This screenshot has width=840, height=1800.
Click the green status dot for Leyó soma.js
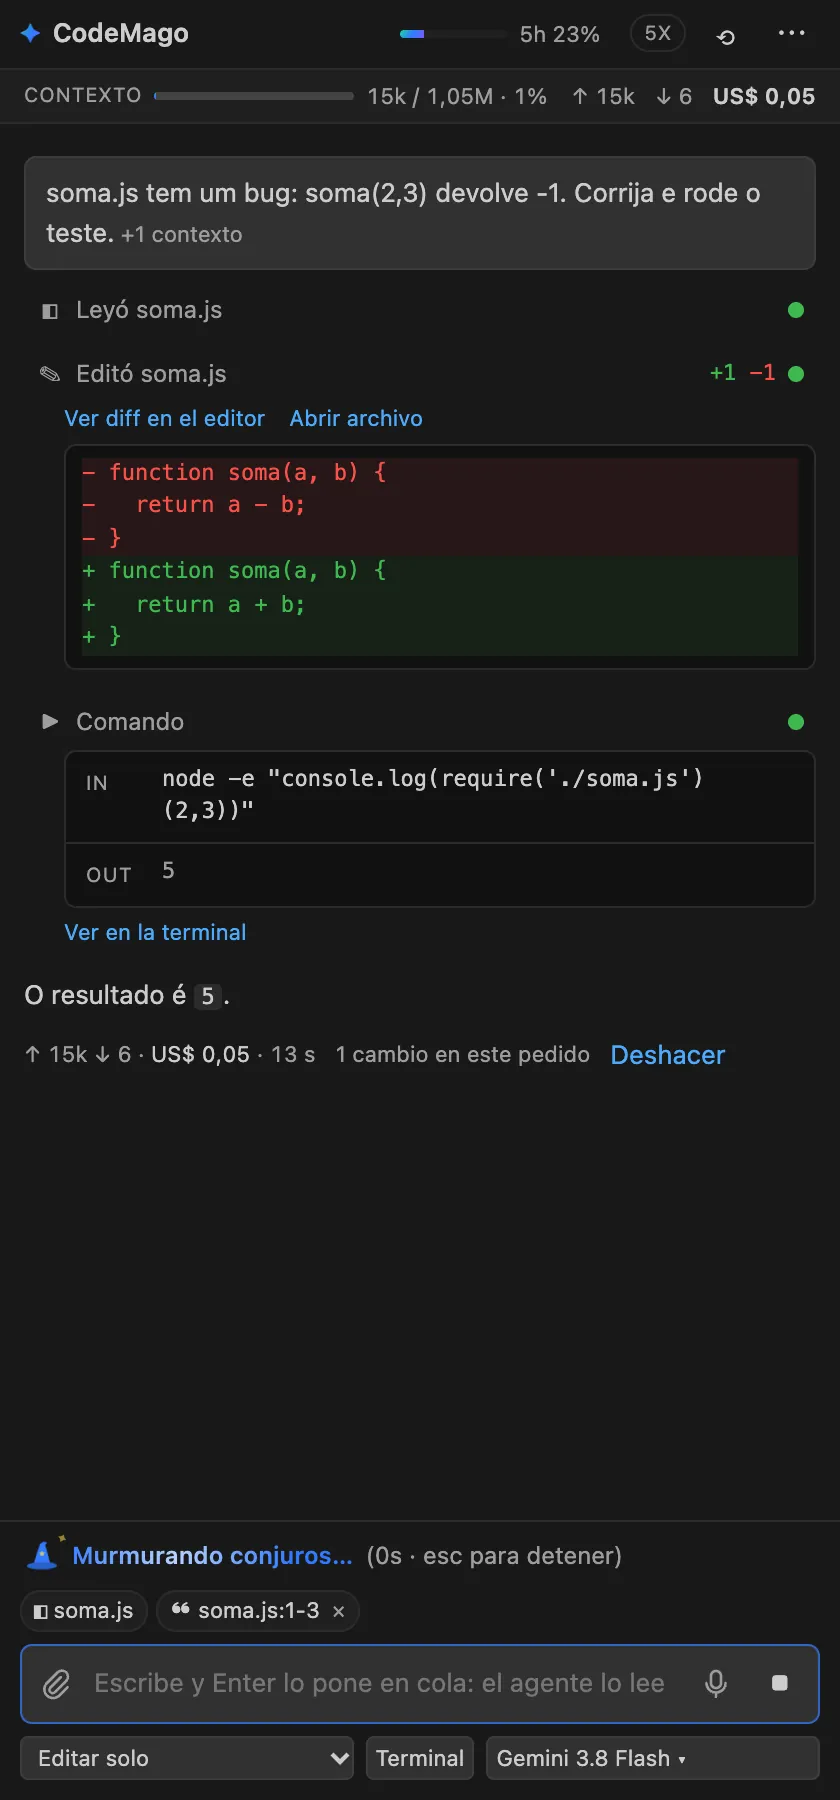tap(796, 310)
